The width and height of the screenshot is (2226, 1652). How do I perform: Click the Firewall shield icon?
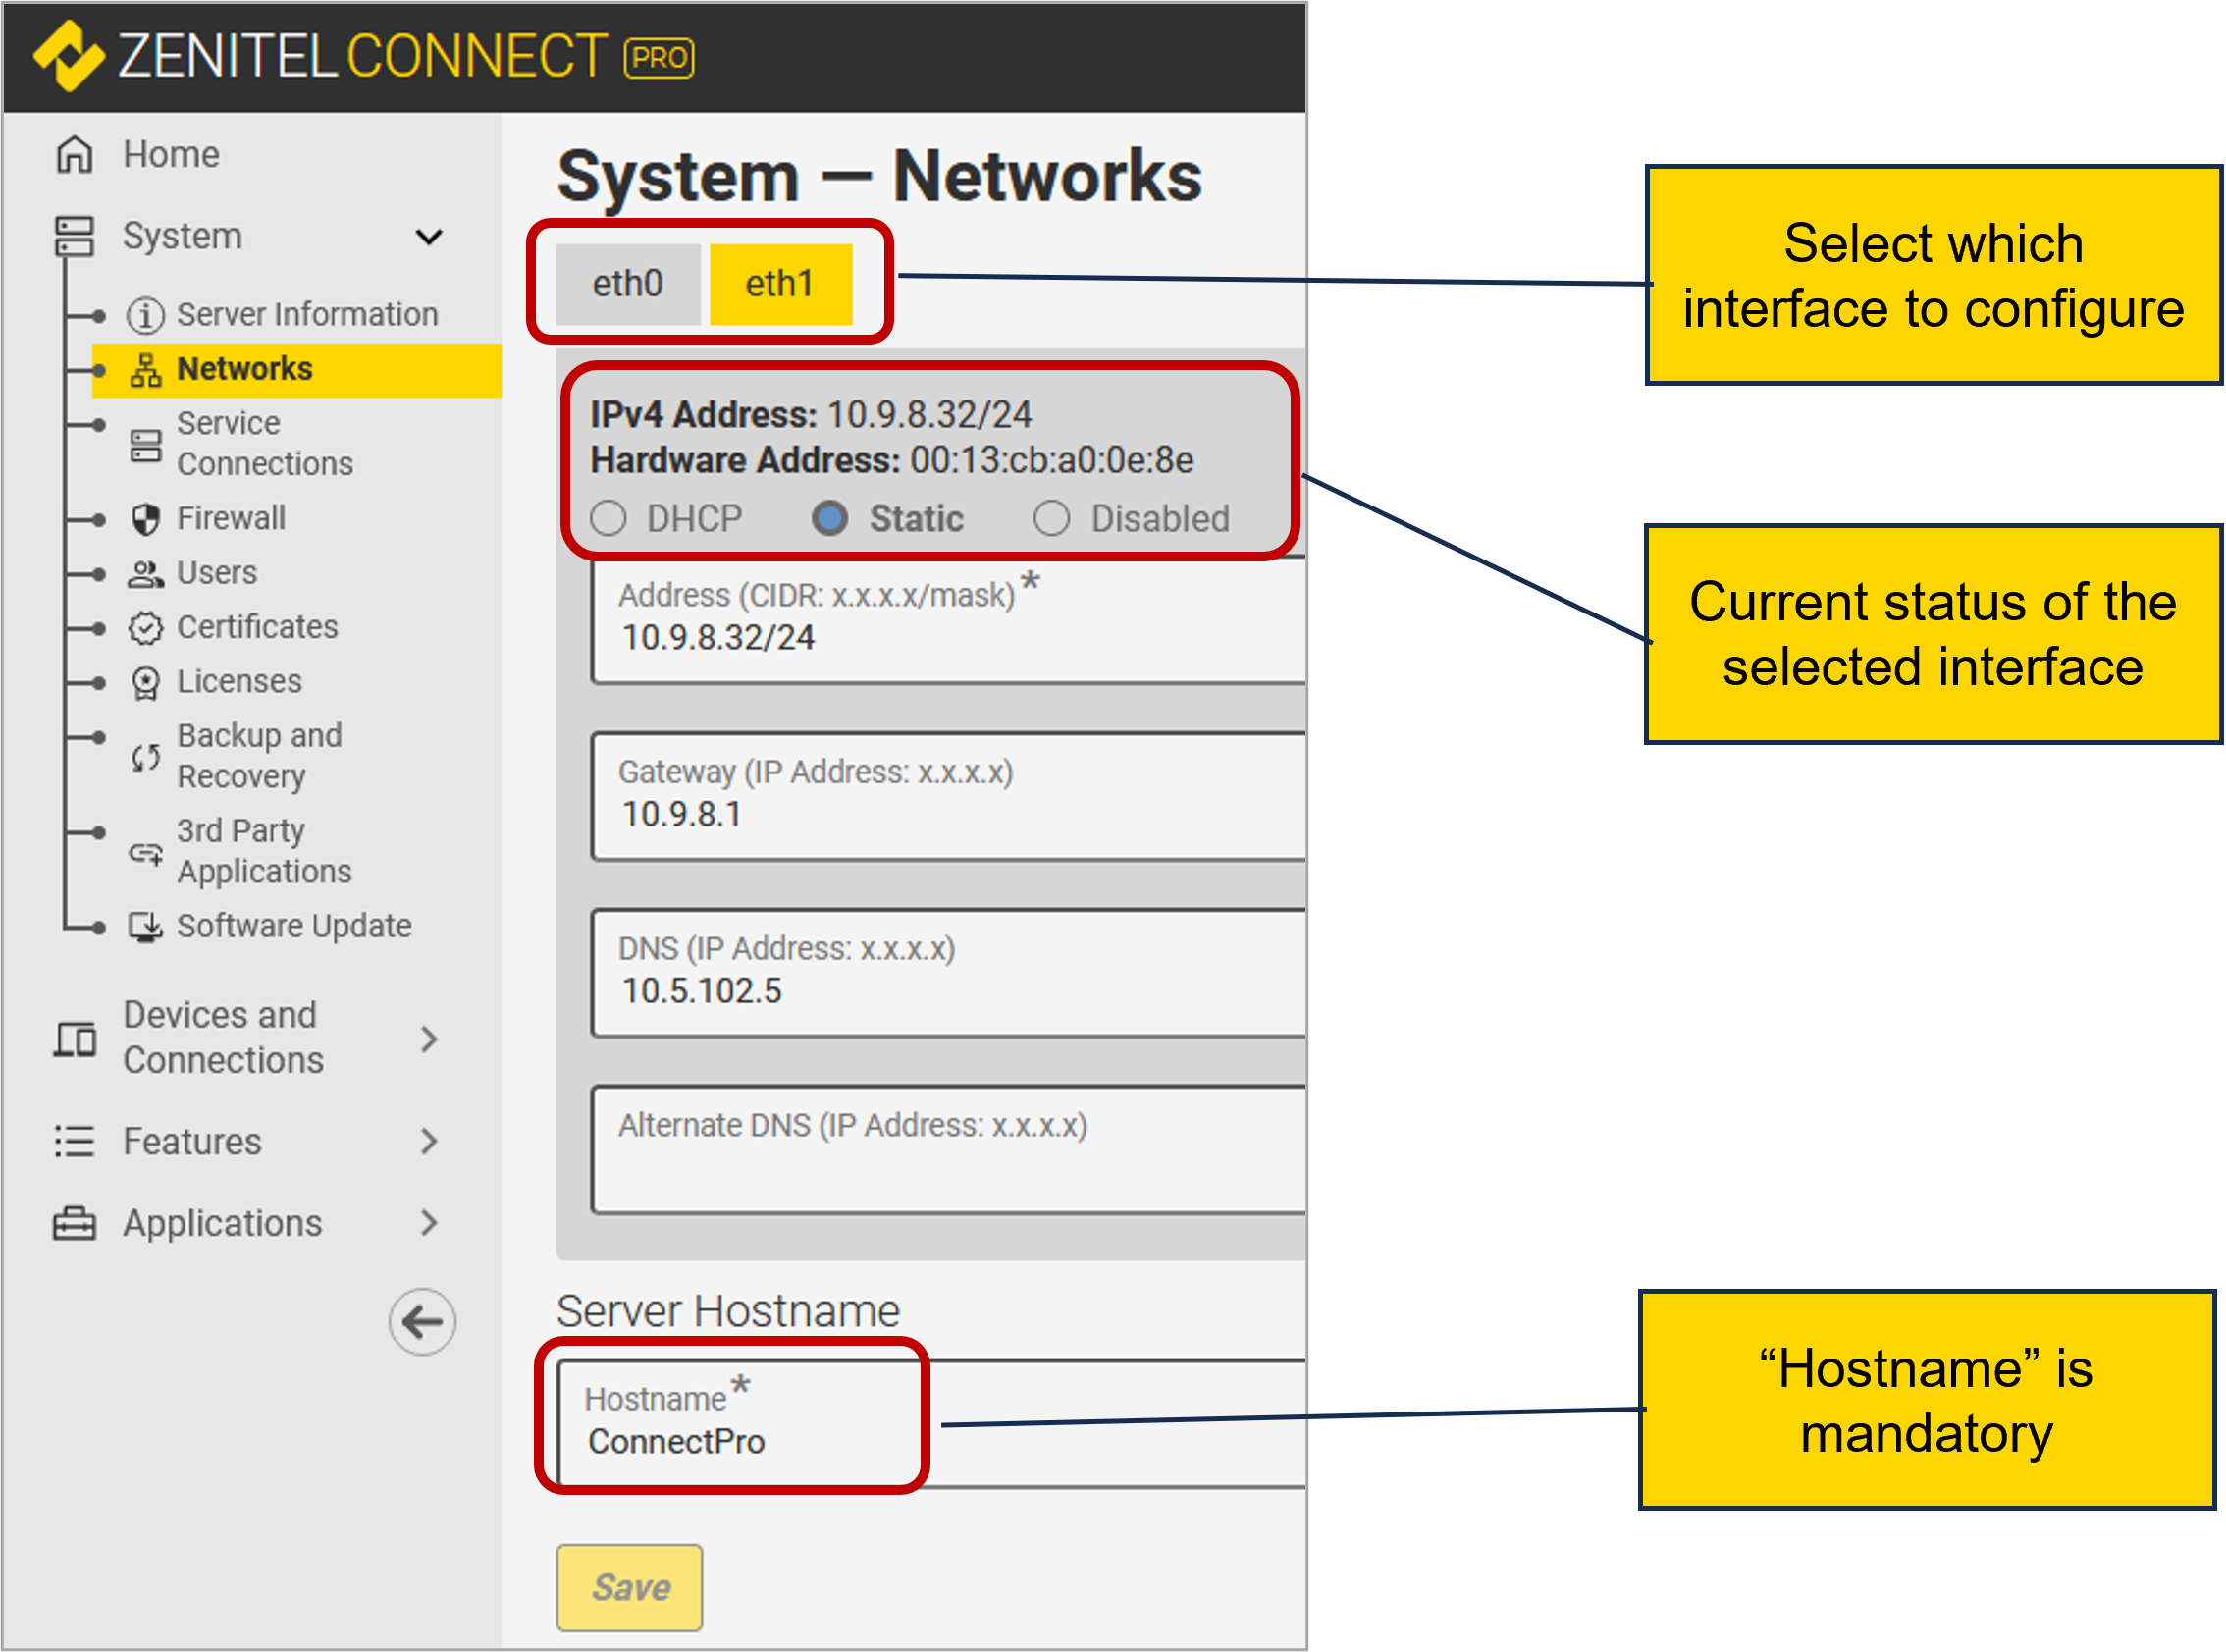(x=146, y=519)
